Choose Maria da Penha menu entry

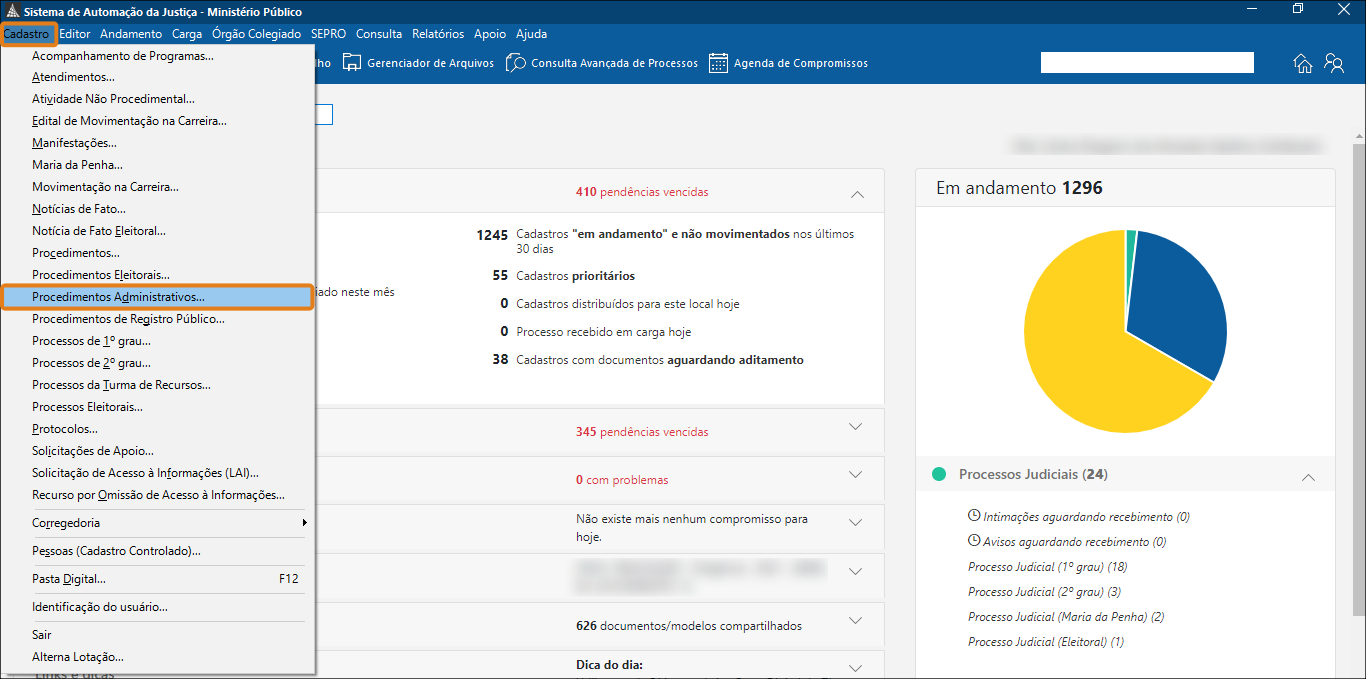[158, 165]
